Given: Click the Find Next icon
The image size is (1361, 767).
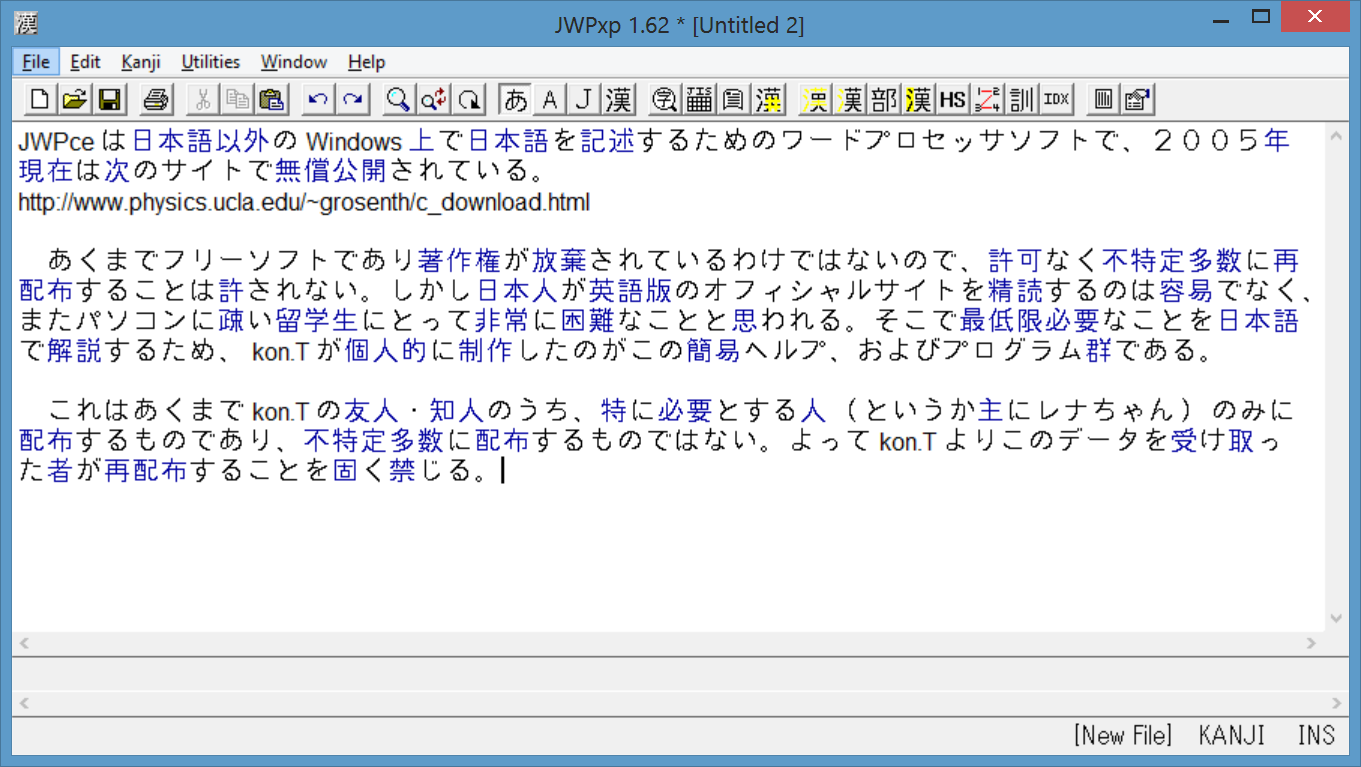Looking at the screenshot, I should pos(468,99).
